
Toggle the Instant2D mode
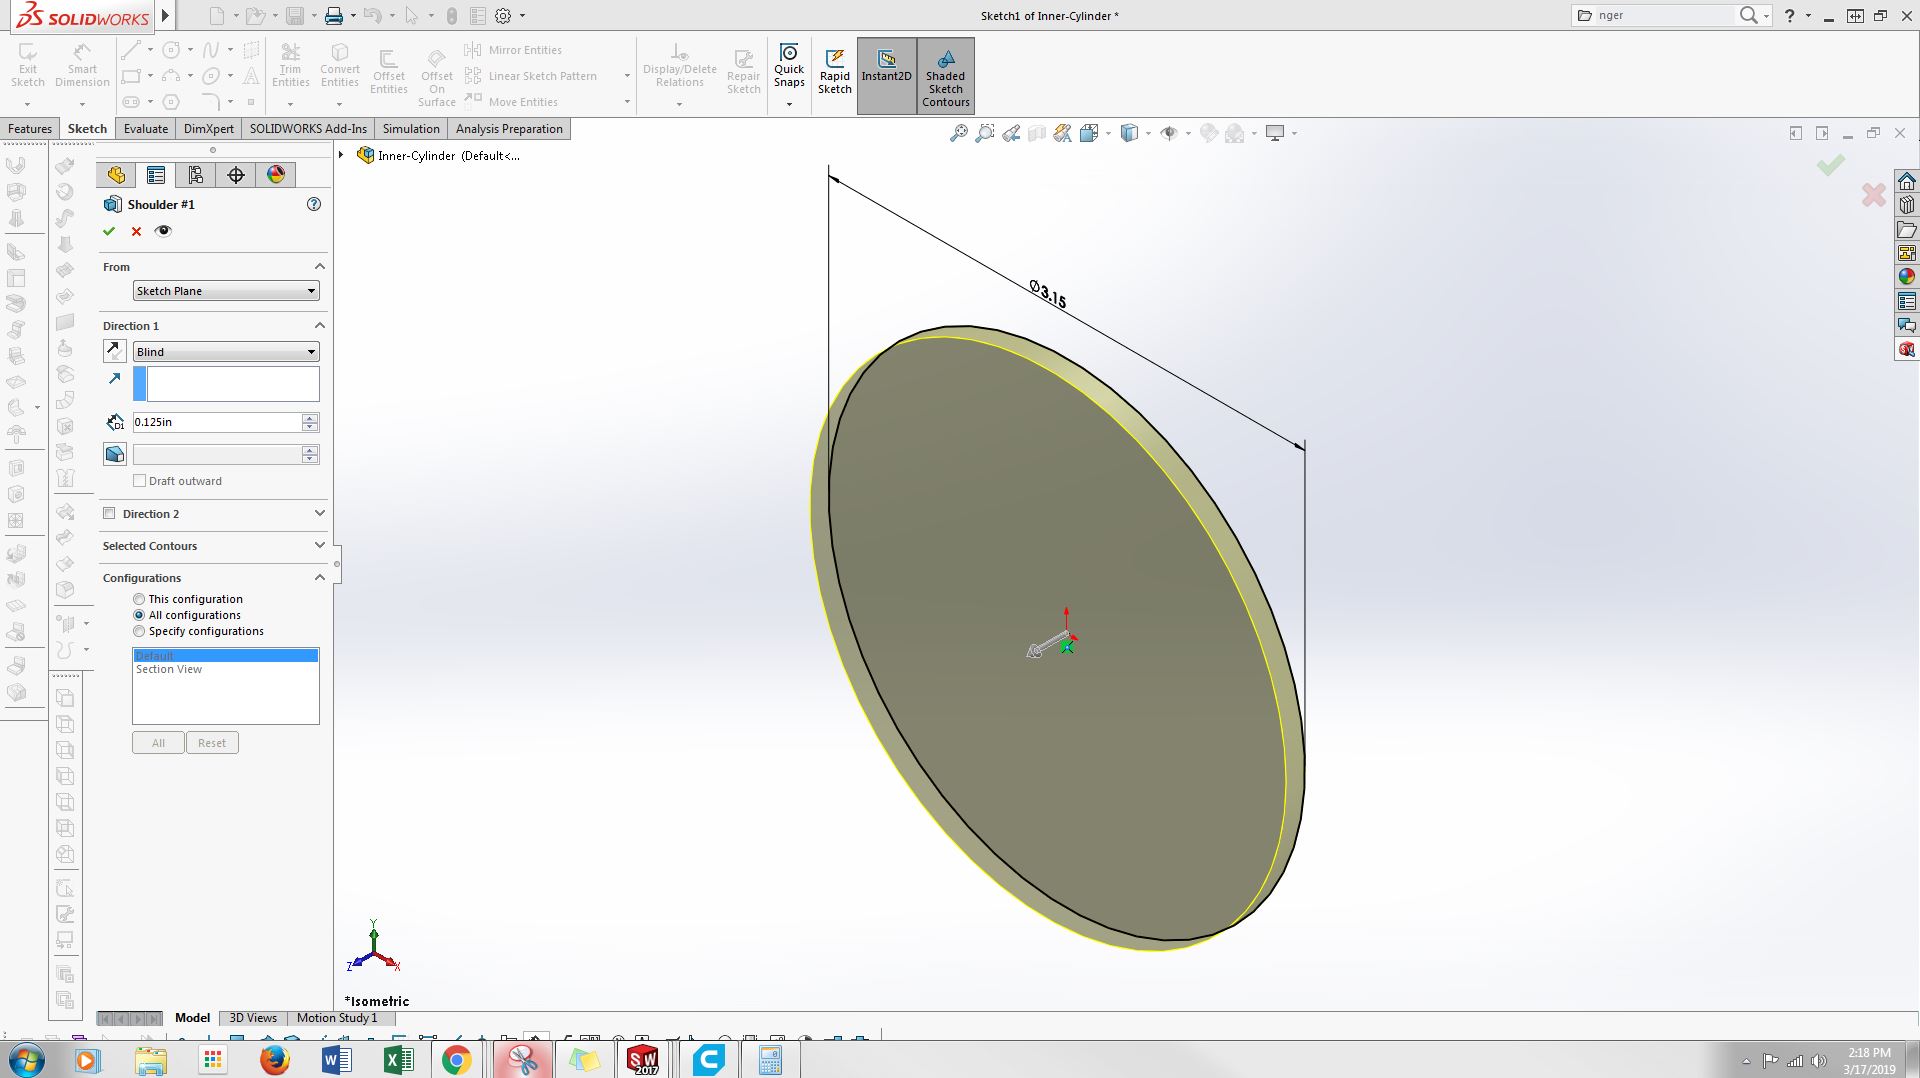(886, 76)
